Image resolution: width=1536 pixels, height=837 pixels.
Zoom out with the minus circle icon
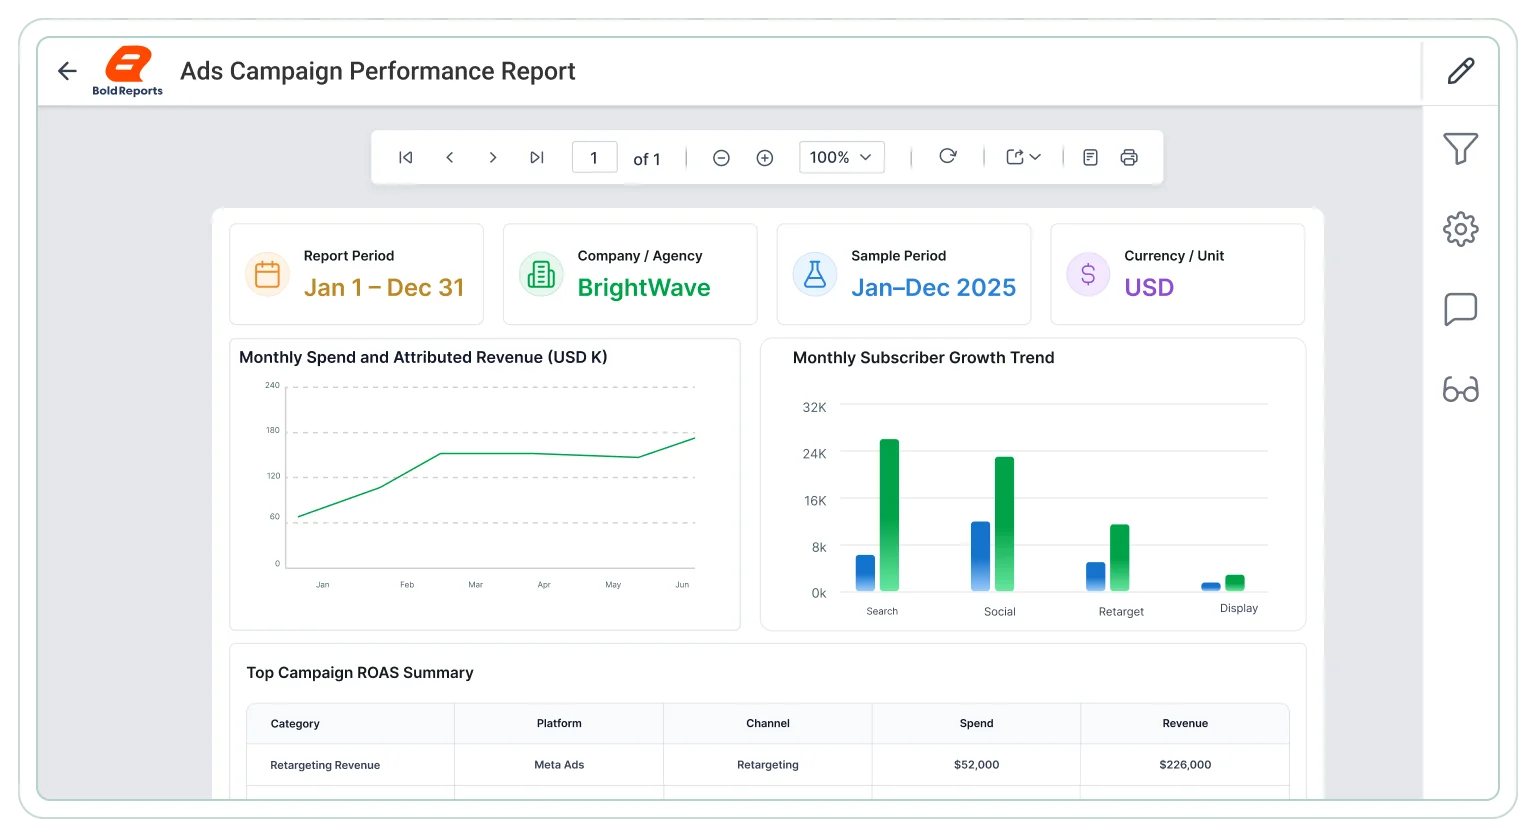pyautogui.click(x=721, y=158)
